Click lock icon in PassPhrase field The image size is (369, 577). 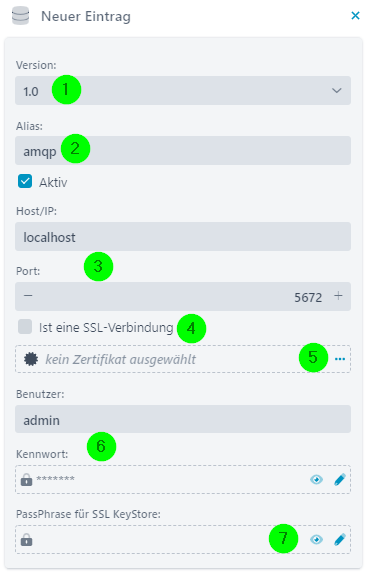click(x=26, y=539)
